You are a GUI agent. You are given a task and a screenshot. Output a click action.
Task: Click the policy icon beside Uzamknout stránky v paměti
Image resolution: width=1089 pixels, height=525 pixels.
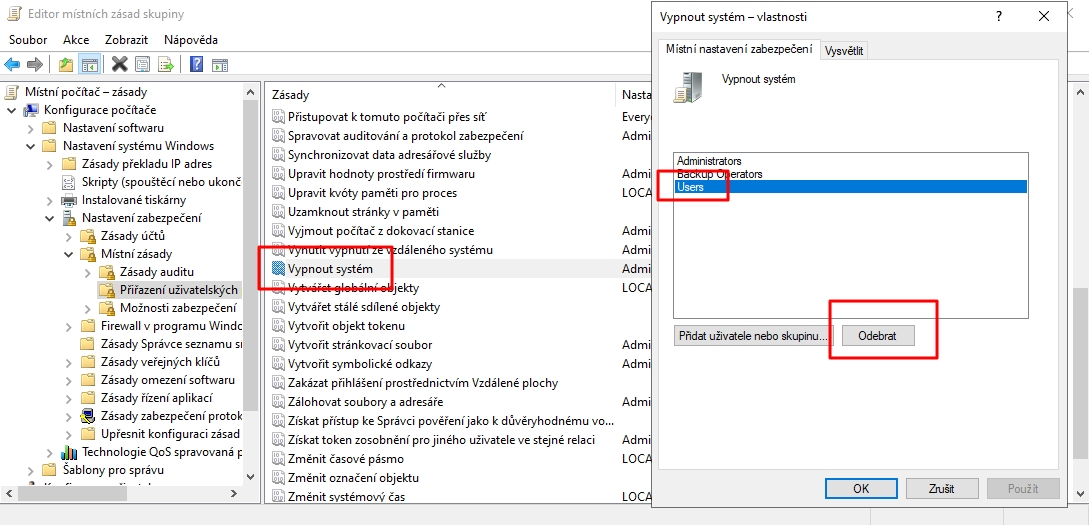(x=278, y=212)
